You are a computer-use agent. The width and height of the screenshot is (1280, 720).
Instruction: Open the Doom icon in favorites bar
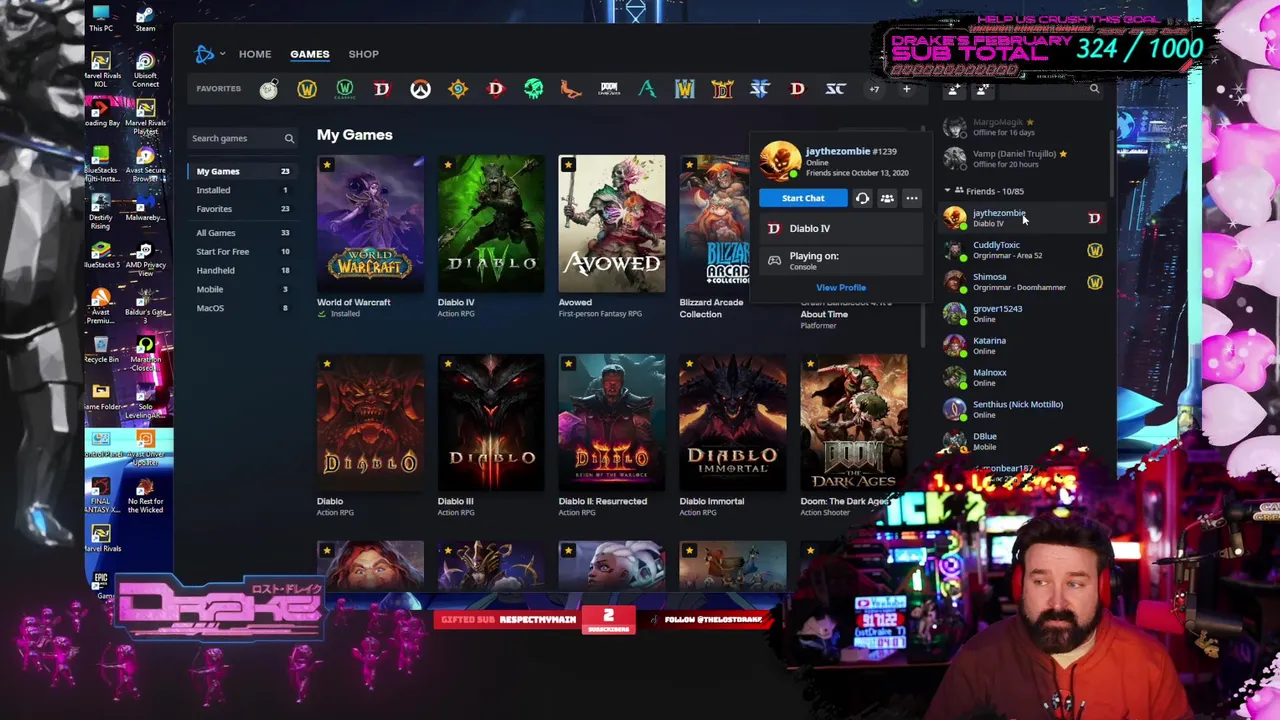click(x=609, y=89)
